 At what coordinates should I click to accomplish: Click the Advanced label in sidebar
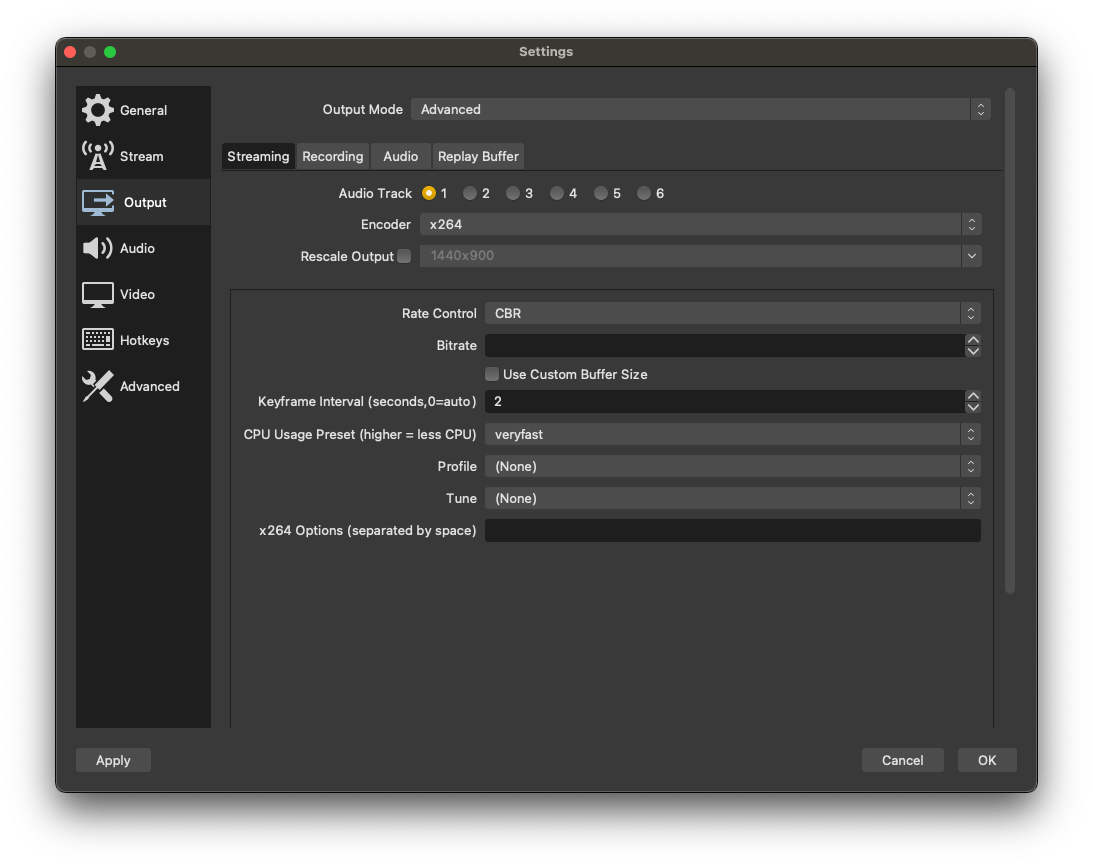coord(150,386)
